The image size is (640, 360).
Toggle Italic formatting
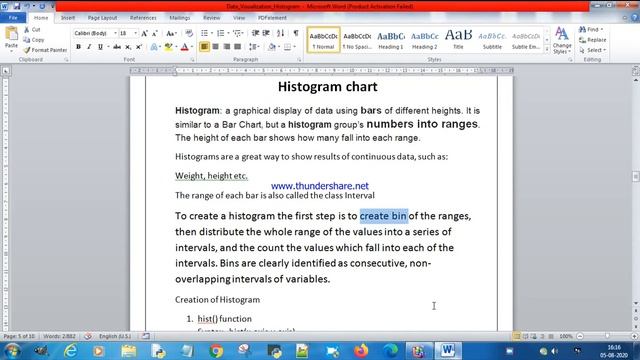[89, 47]
